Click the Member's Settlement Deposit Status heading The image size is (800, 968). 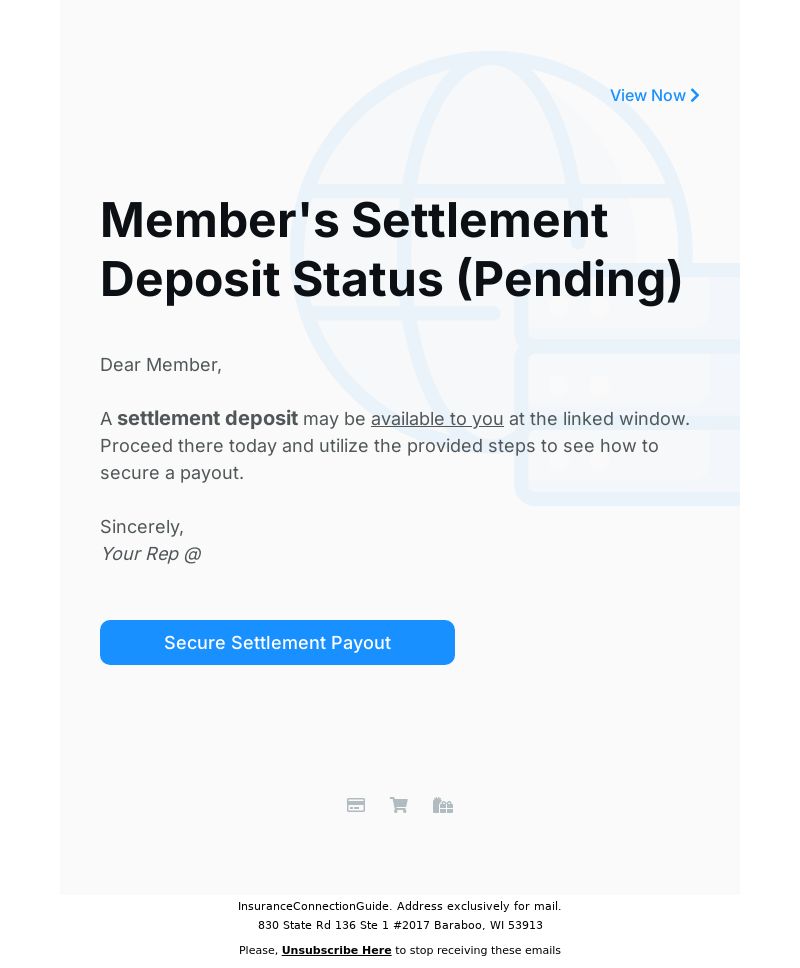coord(391,250)
